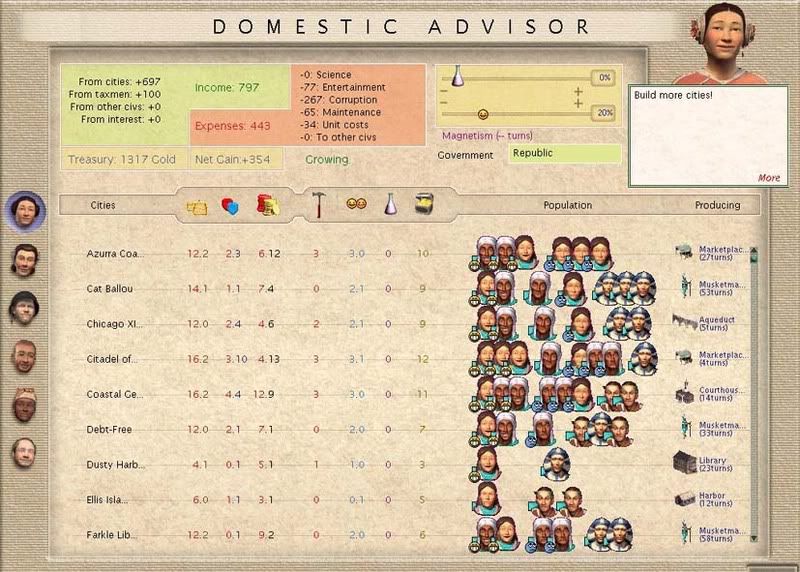
Task: Open the Azurra Coa... city row
Action: pyautogui.click(x=115, y=254)
